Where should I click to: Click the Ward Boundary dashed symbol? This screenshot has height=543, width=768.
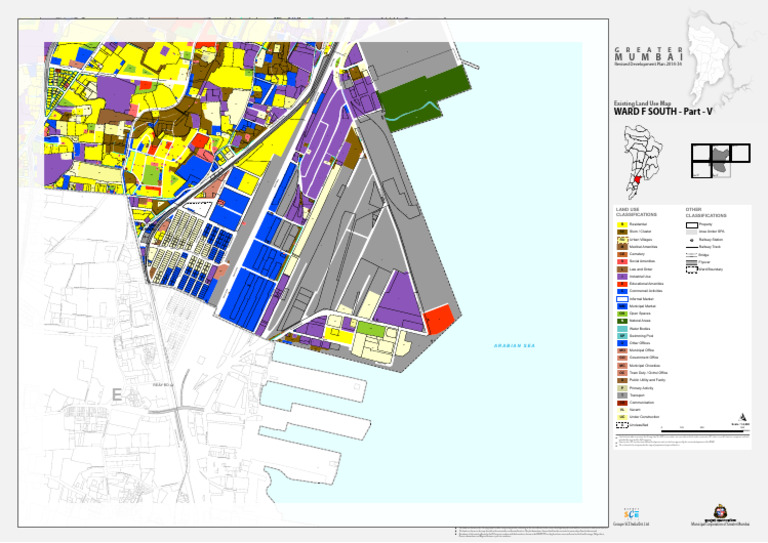tap(692, 269)
